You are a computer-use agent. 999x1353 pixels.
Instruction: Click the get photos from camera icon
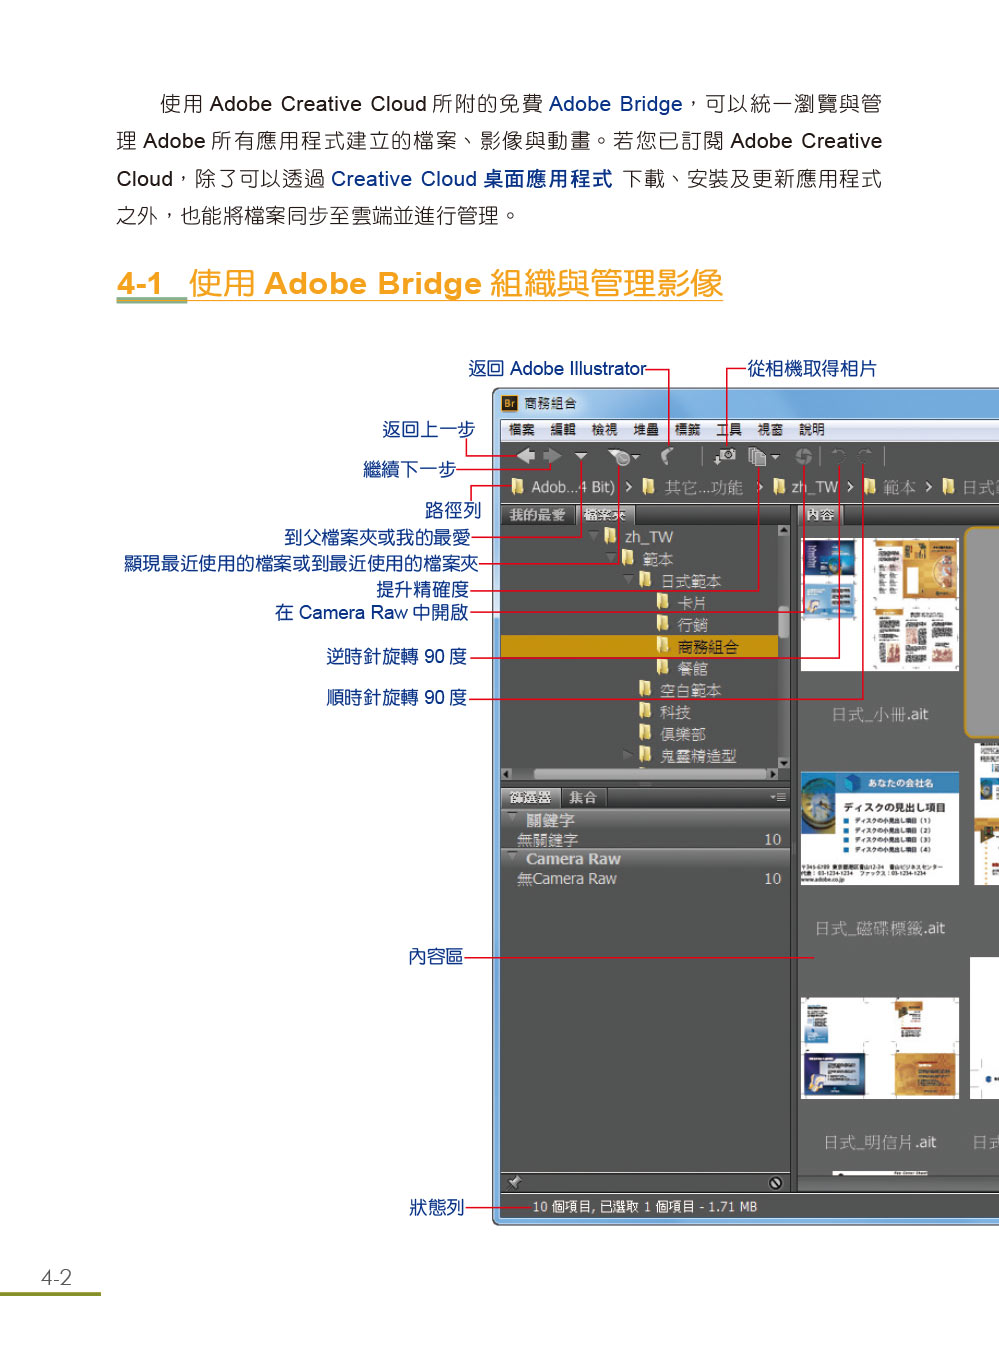coord(726,456)
